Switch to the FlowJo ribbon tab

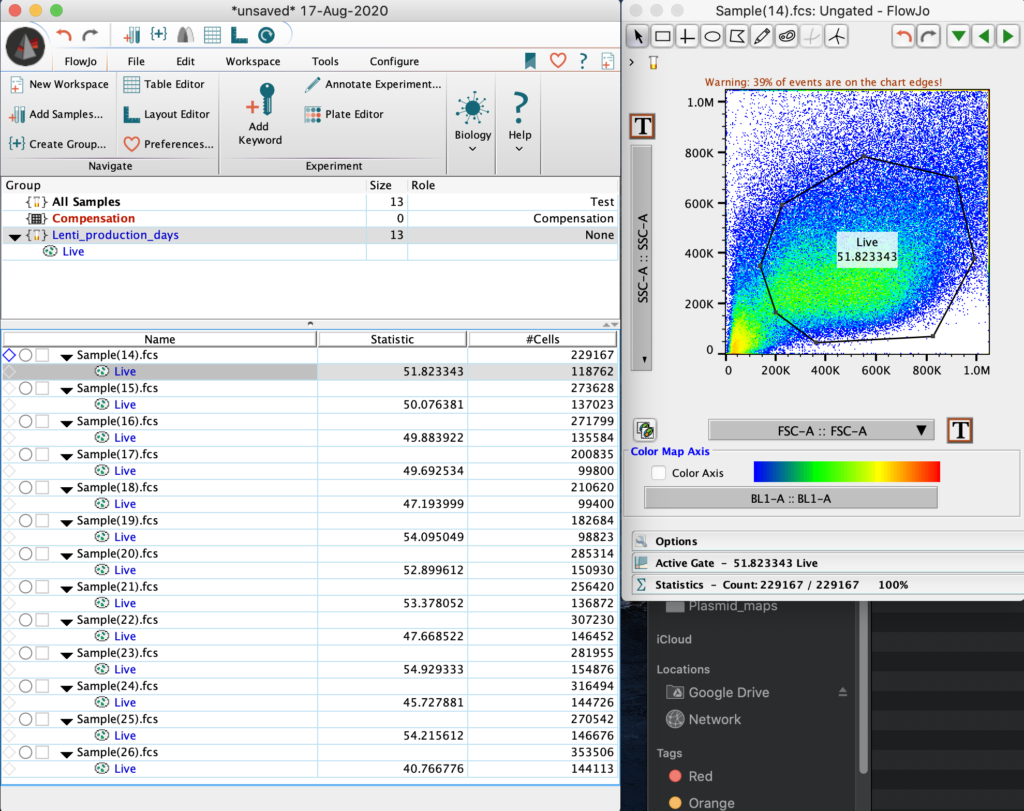[81, 61]
